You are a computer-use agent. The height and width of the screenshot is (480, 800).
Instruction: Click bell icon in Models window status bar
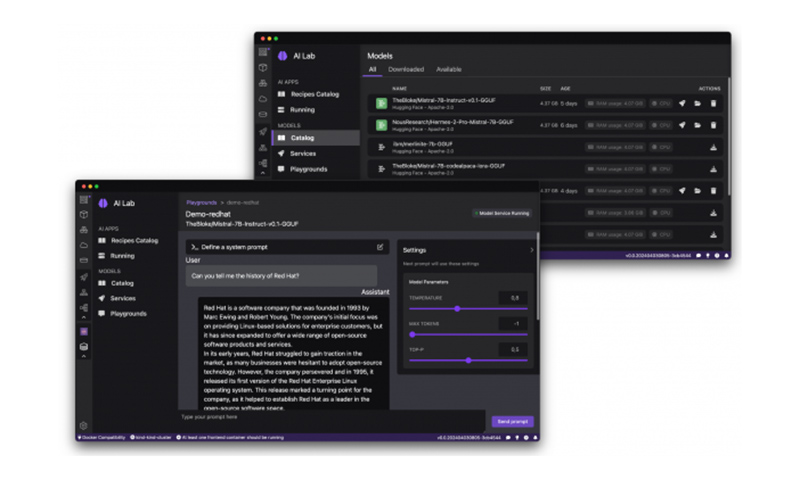click(727, 256)
